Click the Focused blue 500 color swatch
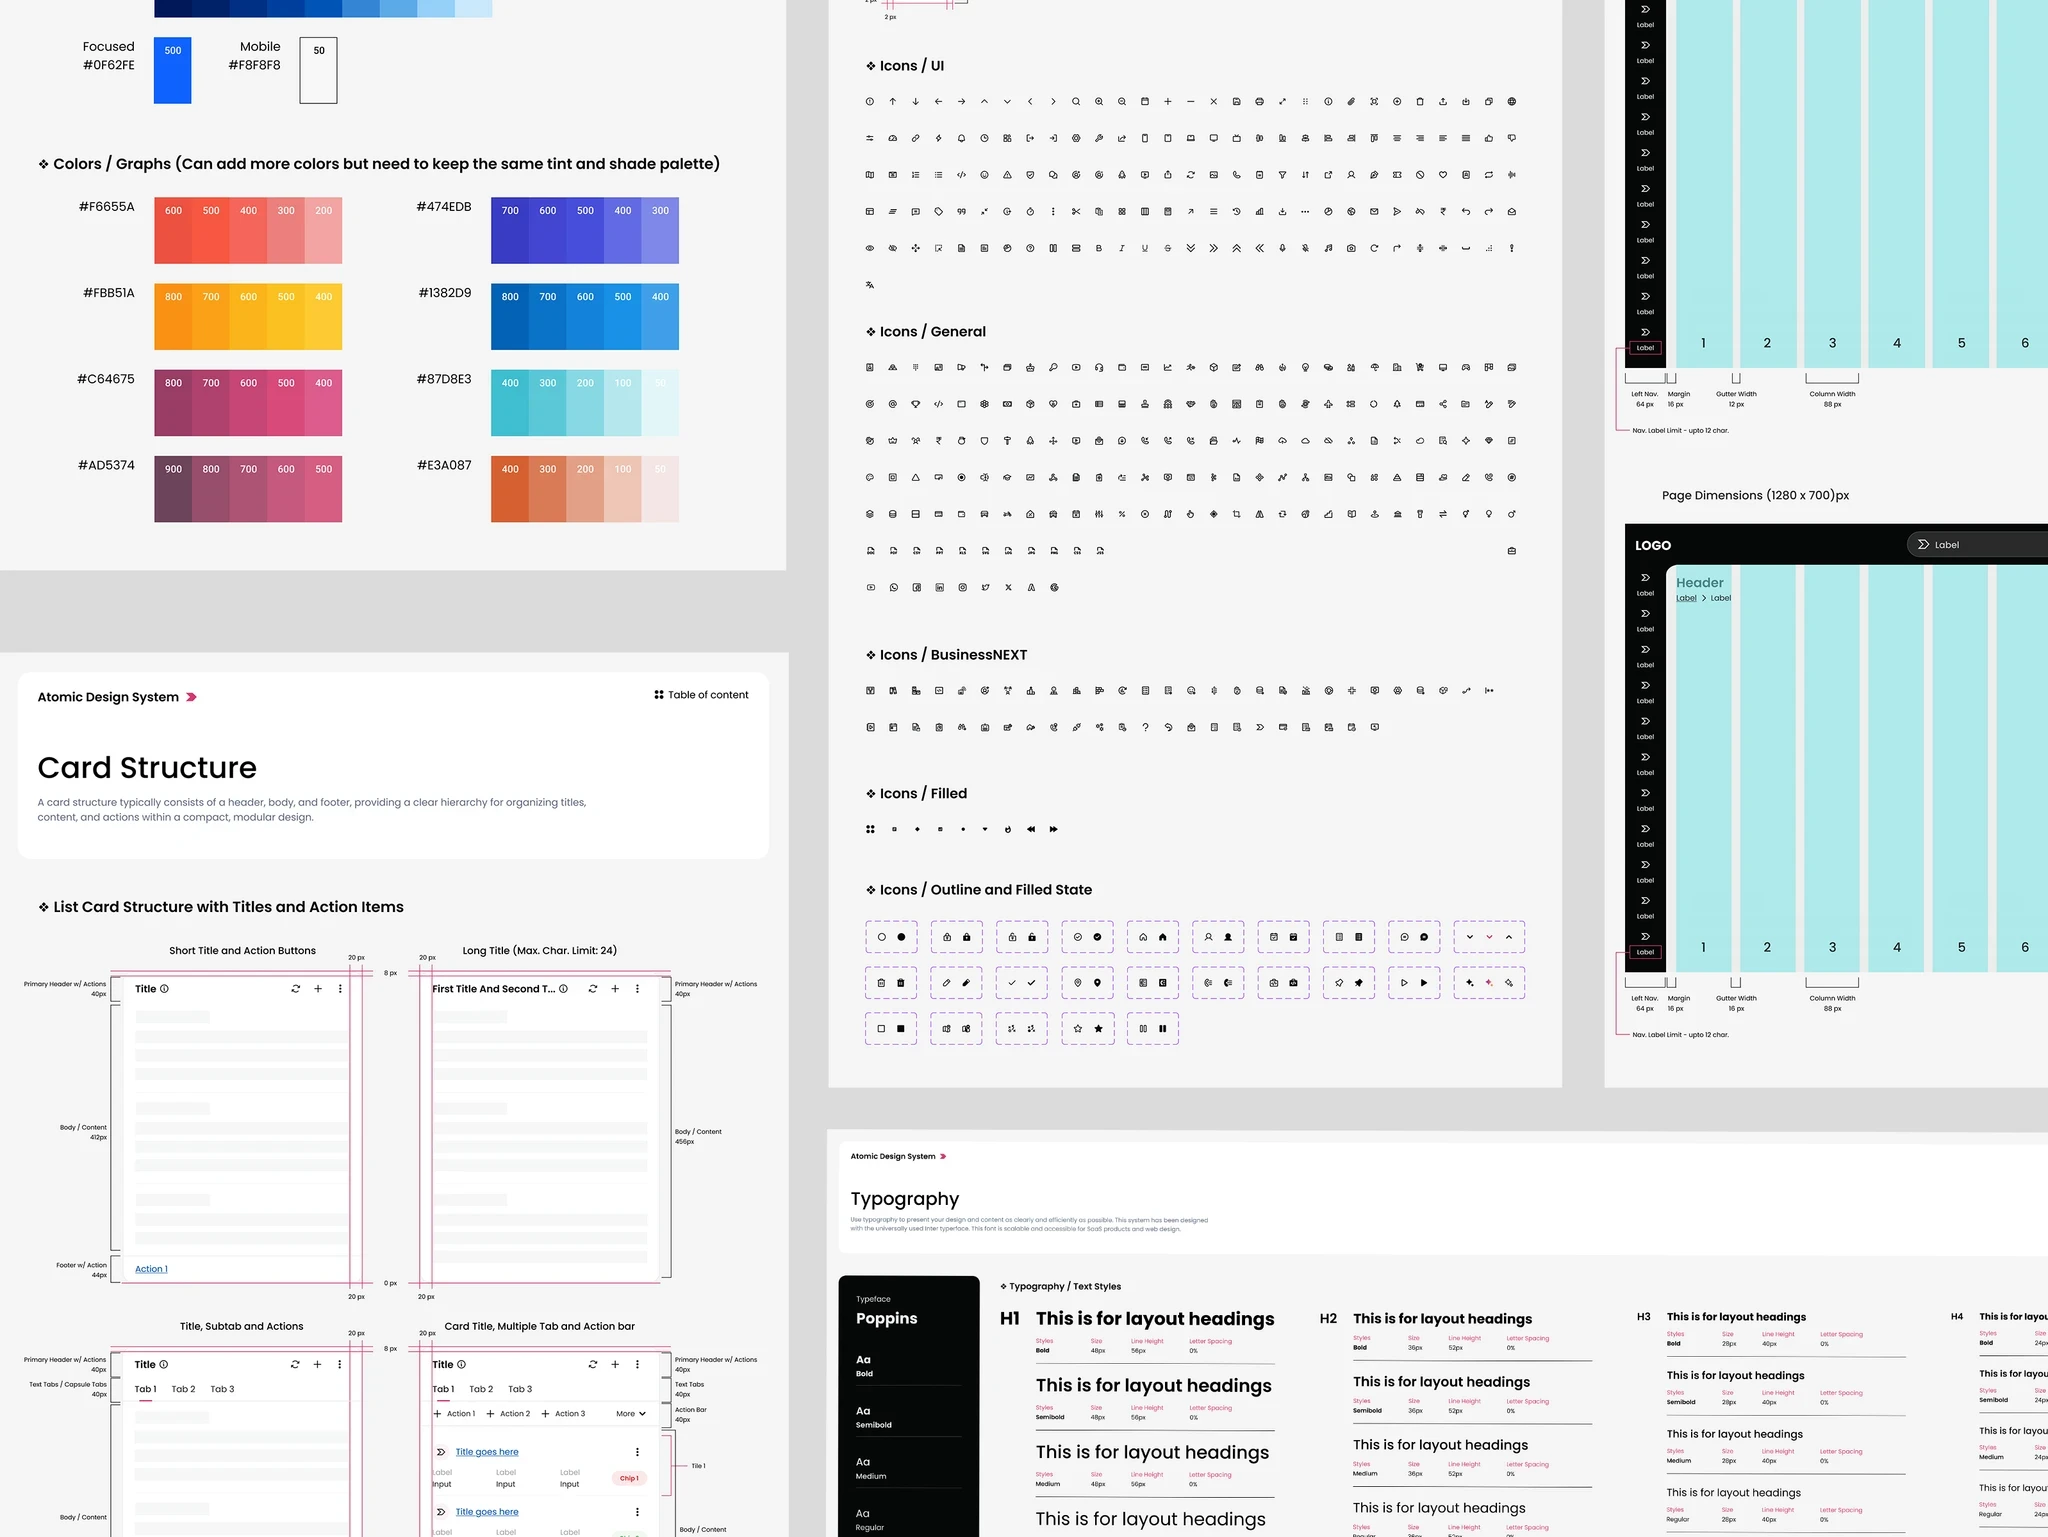This screenshot has height=1537, width=2048. [x=172, y=70]
